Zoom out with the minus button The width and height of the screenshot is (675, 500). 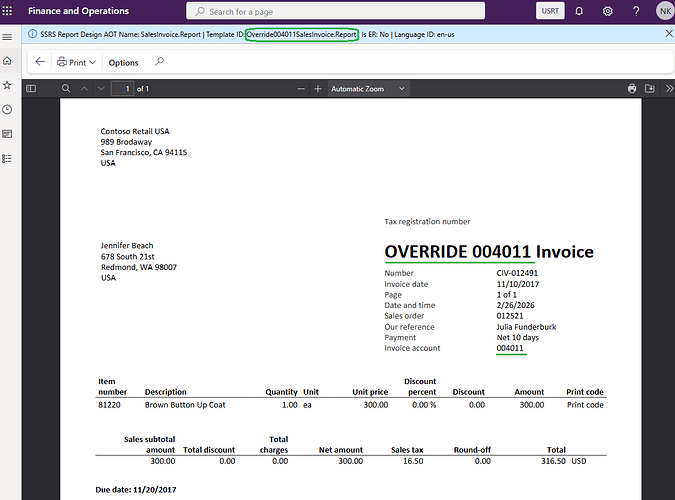tap(301, 89)
